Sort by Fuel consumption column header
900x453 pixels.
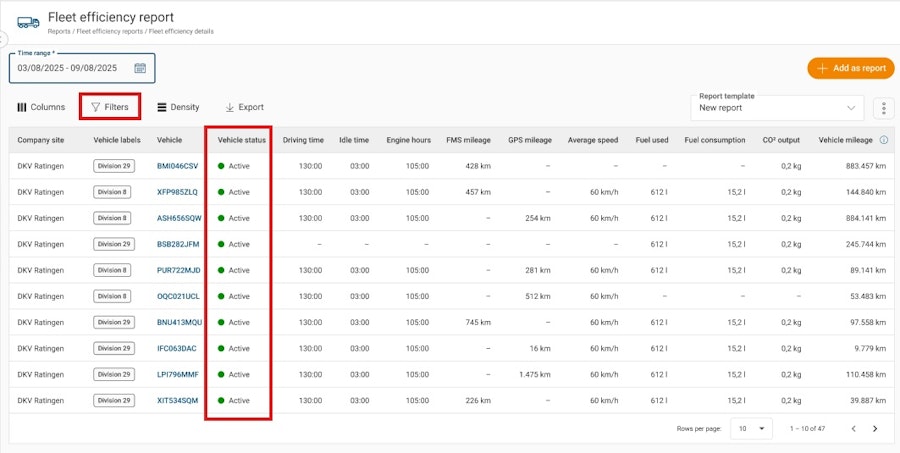tap(715, 140)
